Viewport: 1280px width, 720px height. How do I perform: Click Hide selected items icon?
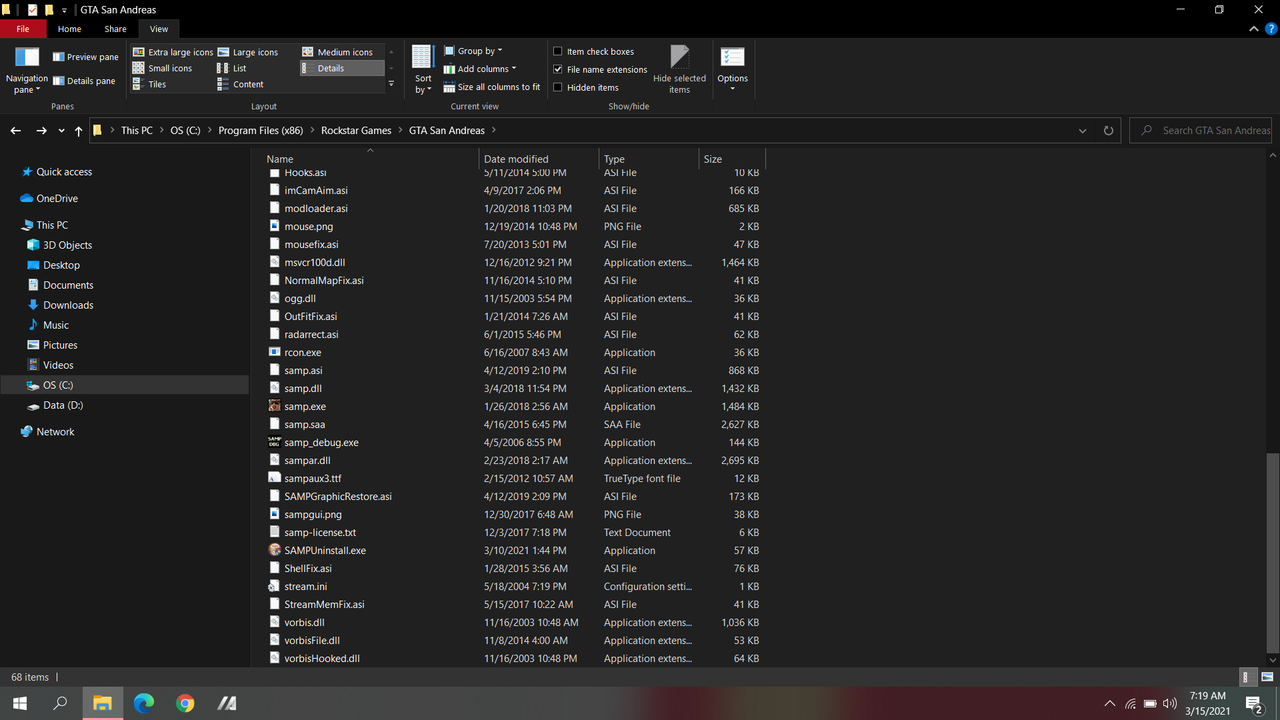tap(680, 58)
